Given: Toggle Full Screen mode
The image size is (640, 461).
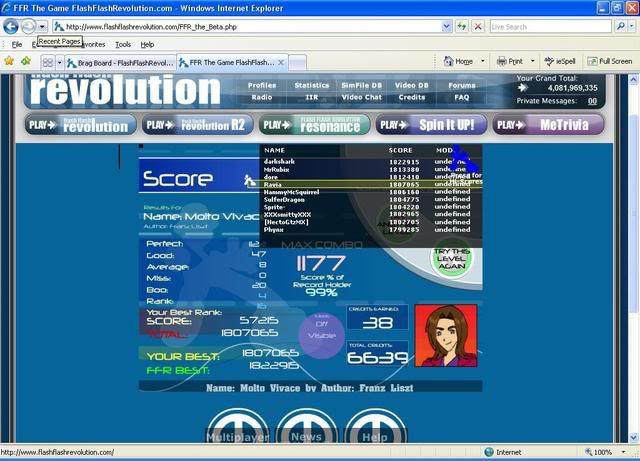Looking at the screenshot, I should pos(609,61).
